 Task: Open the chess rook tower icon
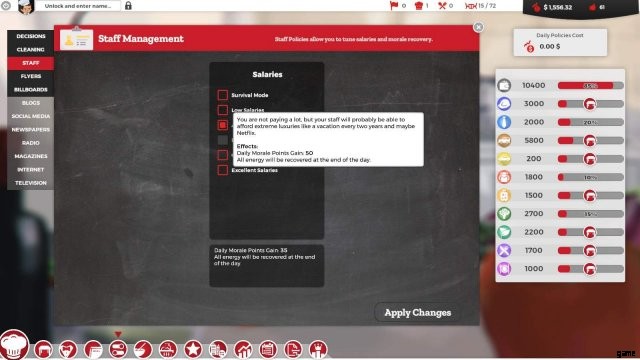click(318, 350)
